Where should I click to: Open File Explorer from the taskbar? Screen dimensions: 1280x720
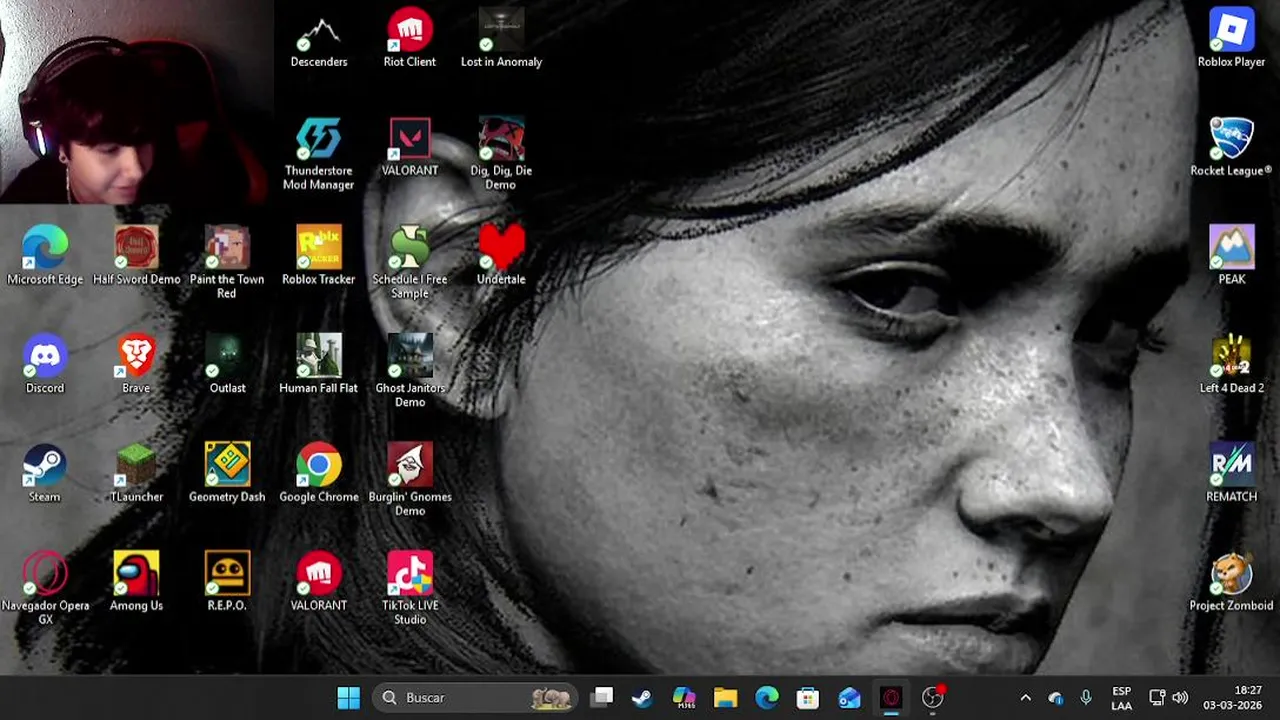[725, 698]
